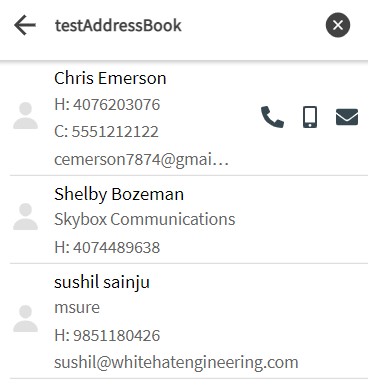Call Chris Emerson's home phone icon

pos(272,117)
